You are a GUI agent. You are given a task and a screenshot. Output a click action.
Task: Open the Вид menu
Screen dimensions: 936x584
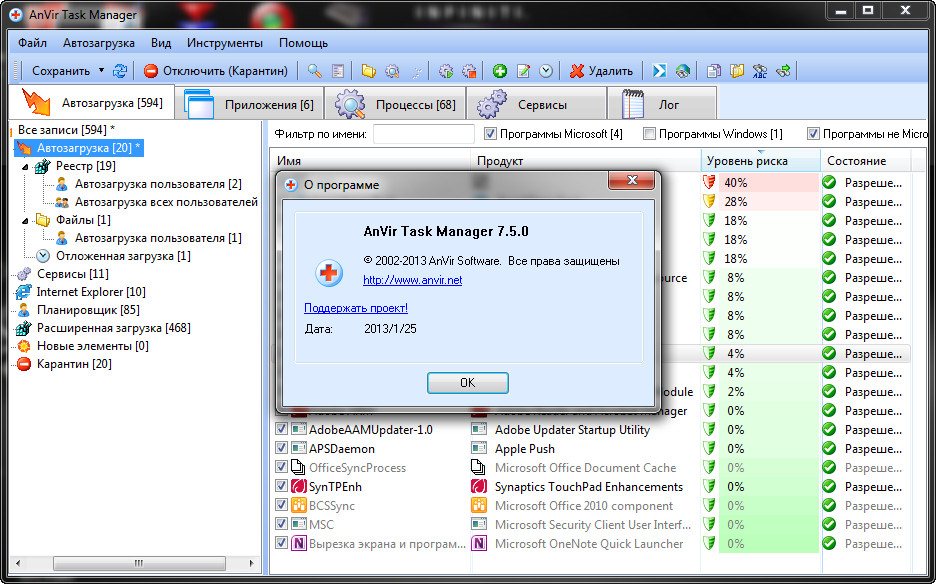(x=161, y=43)
